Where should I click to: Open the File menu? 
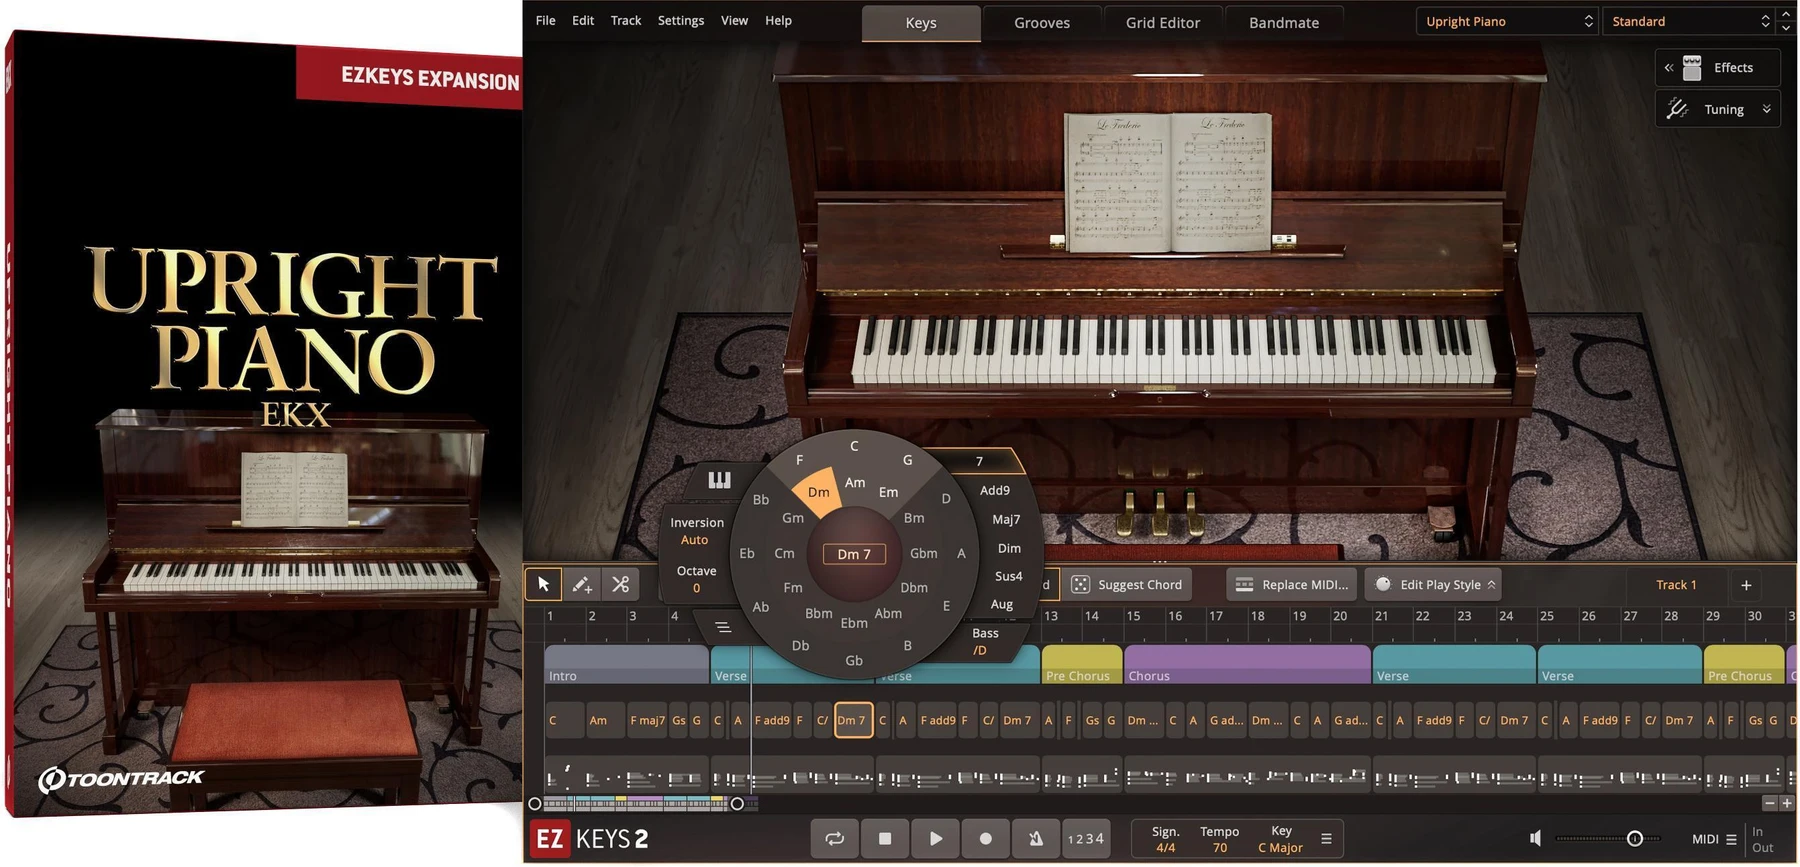545,20
